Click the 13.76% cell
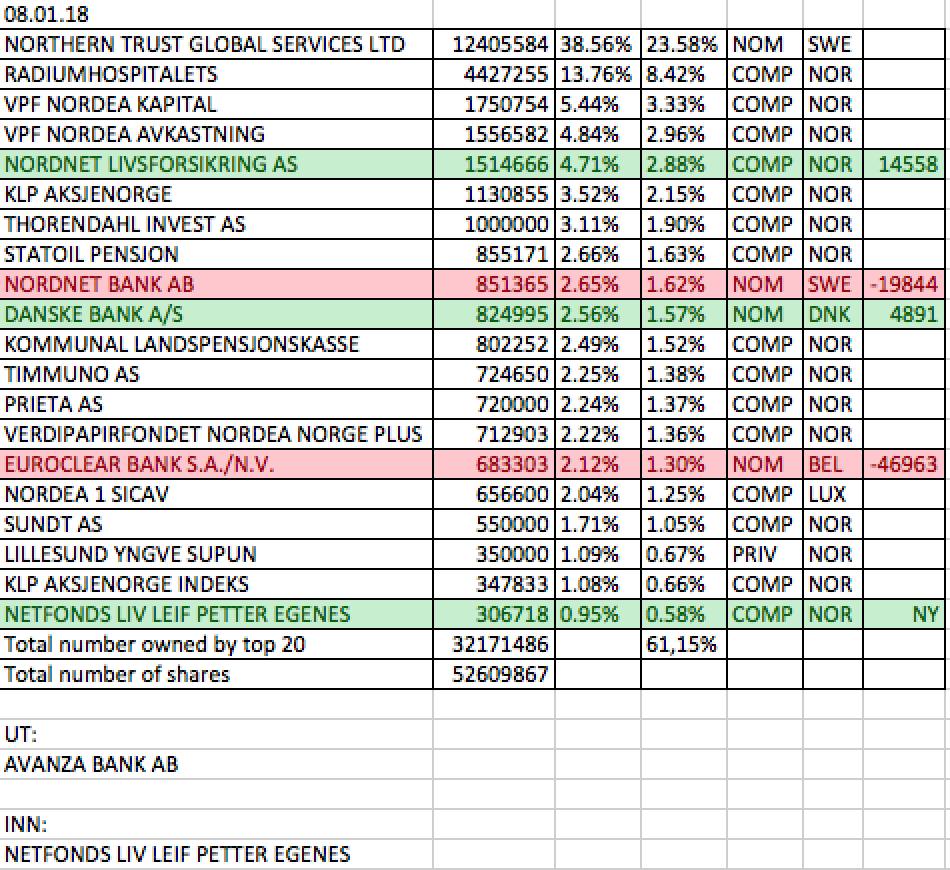Screen dimensions: 950x870 click(598, 74)
